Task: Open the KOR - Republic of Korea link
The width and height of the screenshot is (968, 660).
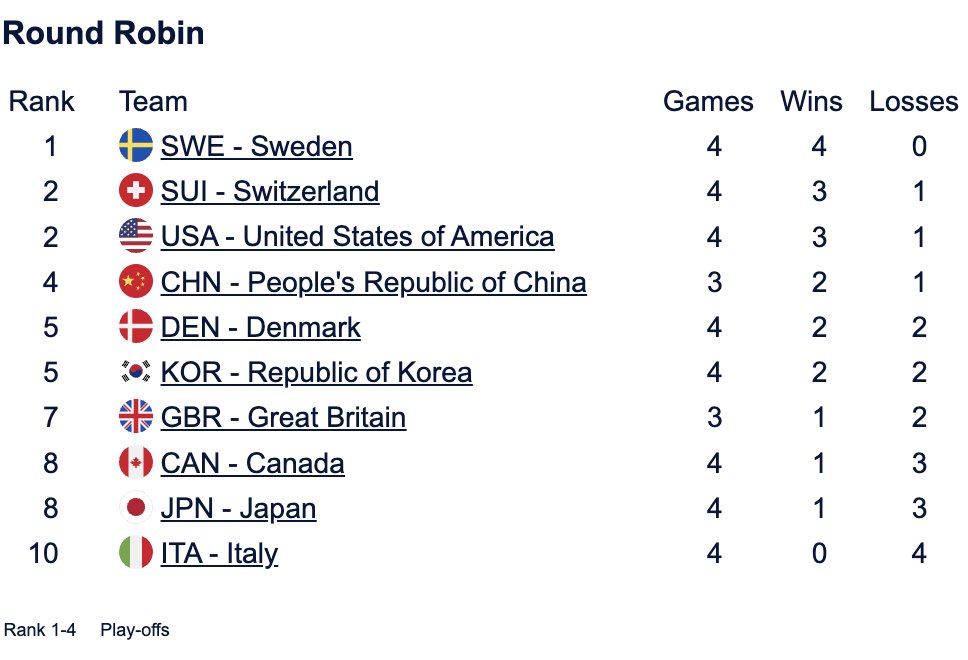Action: tap(316, 373)
